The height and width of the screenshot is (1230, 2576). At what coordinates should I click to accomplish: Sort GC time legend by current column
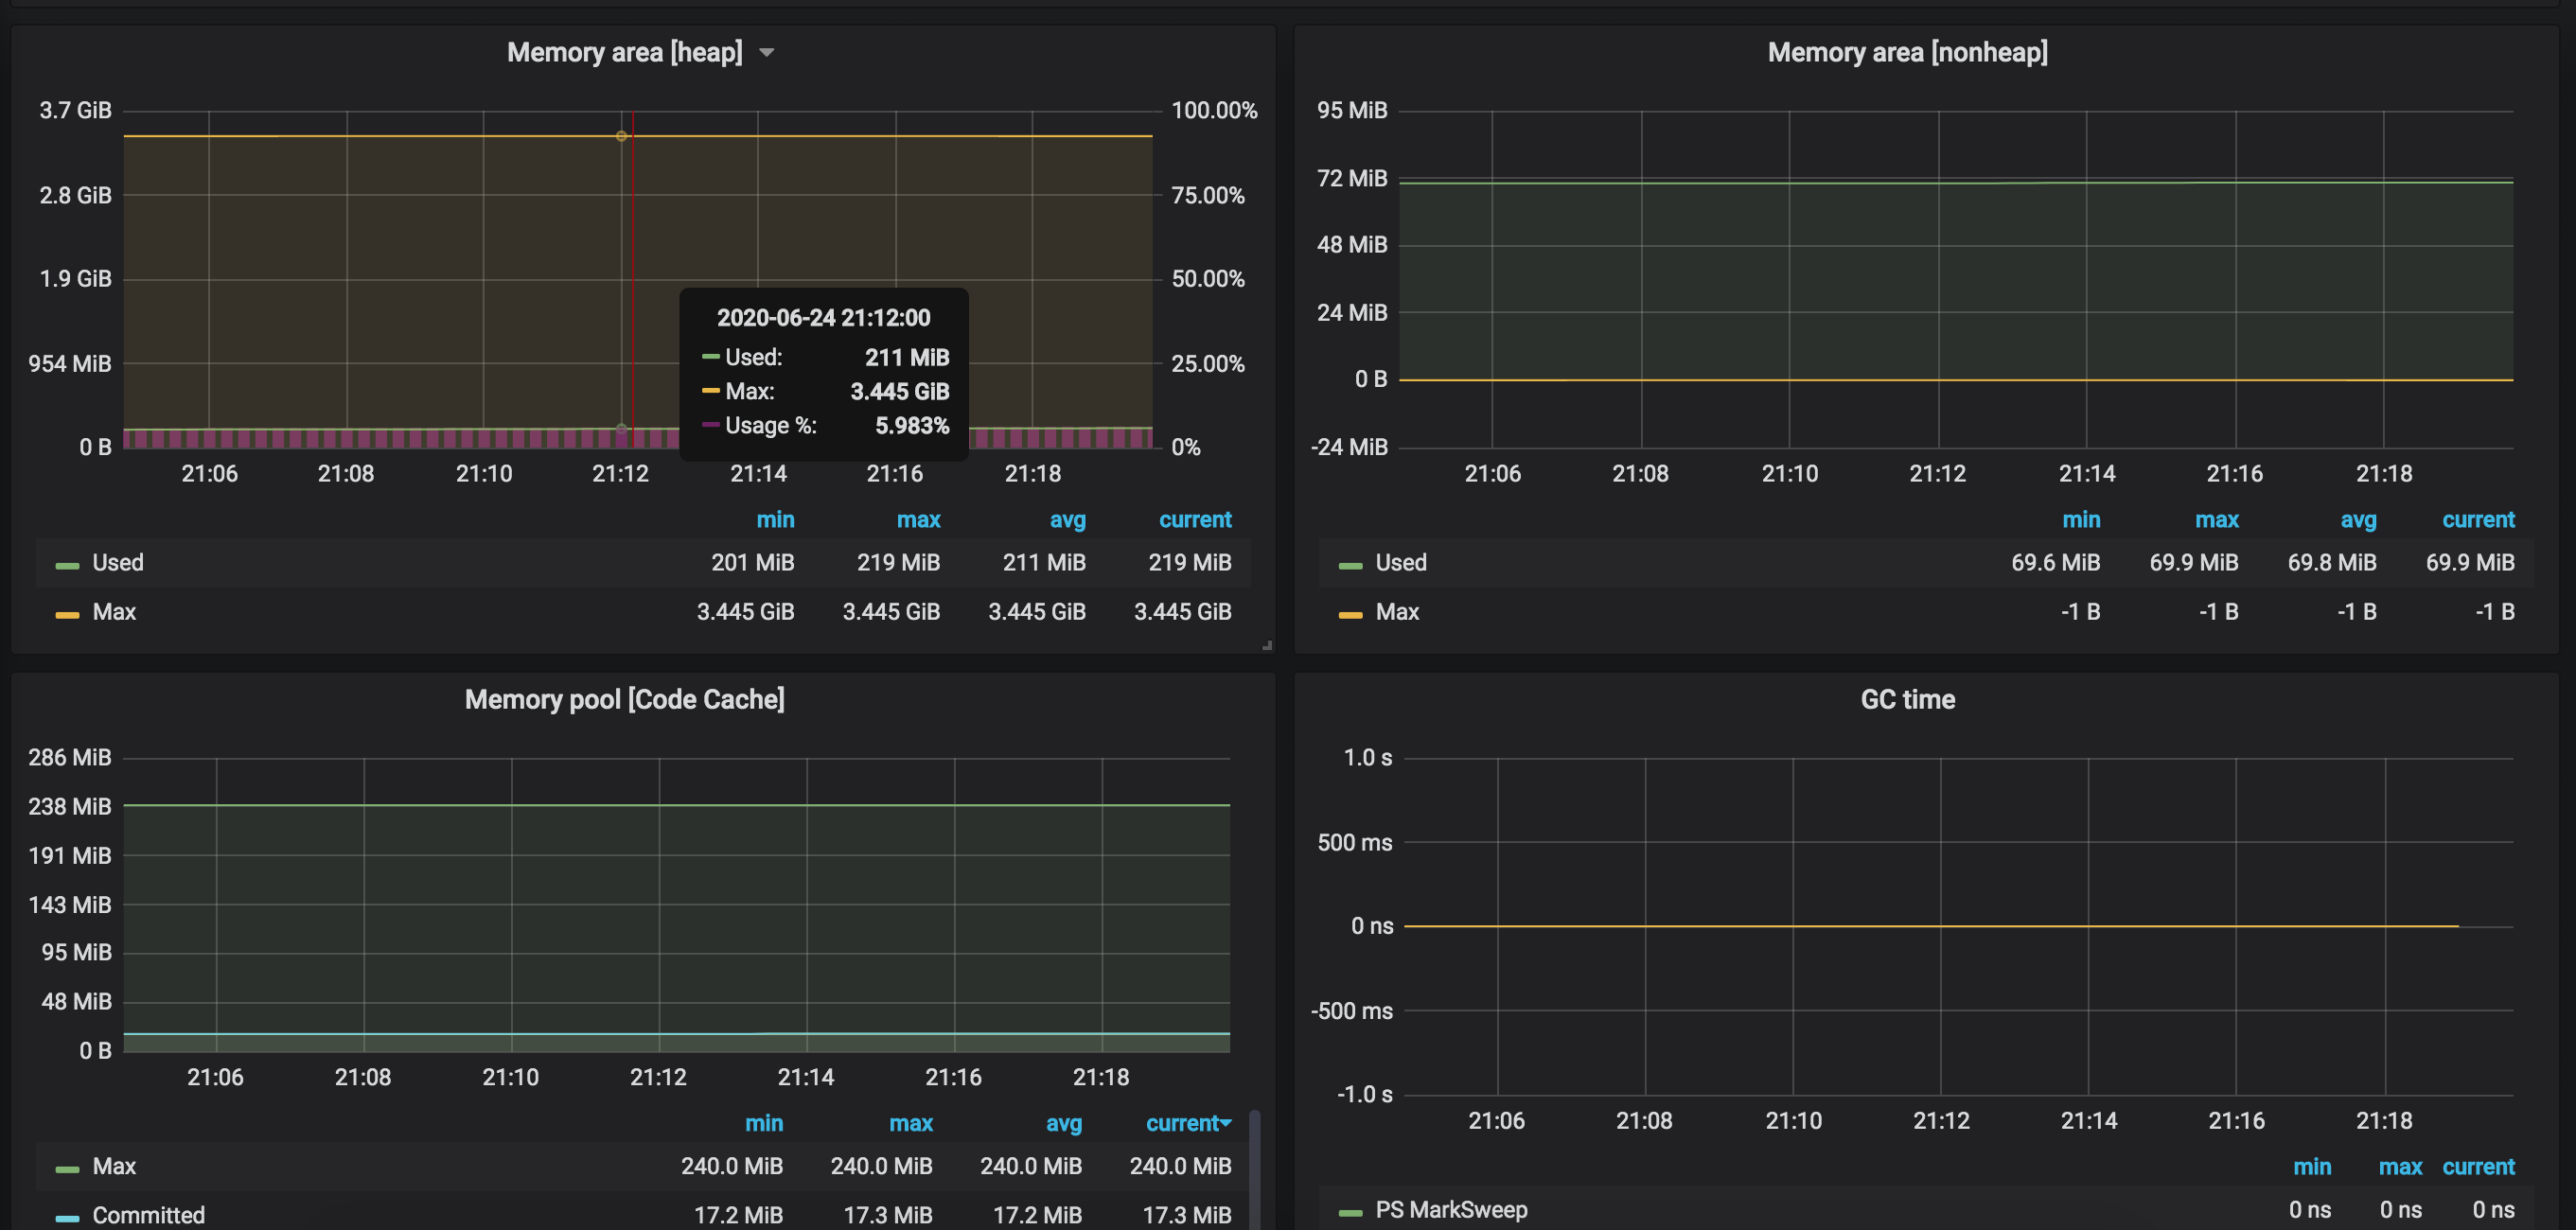click(x=2478, y=1167)
